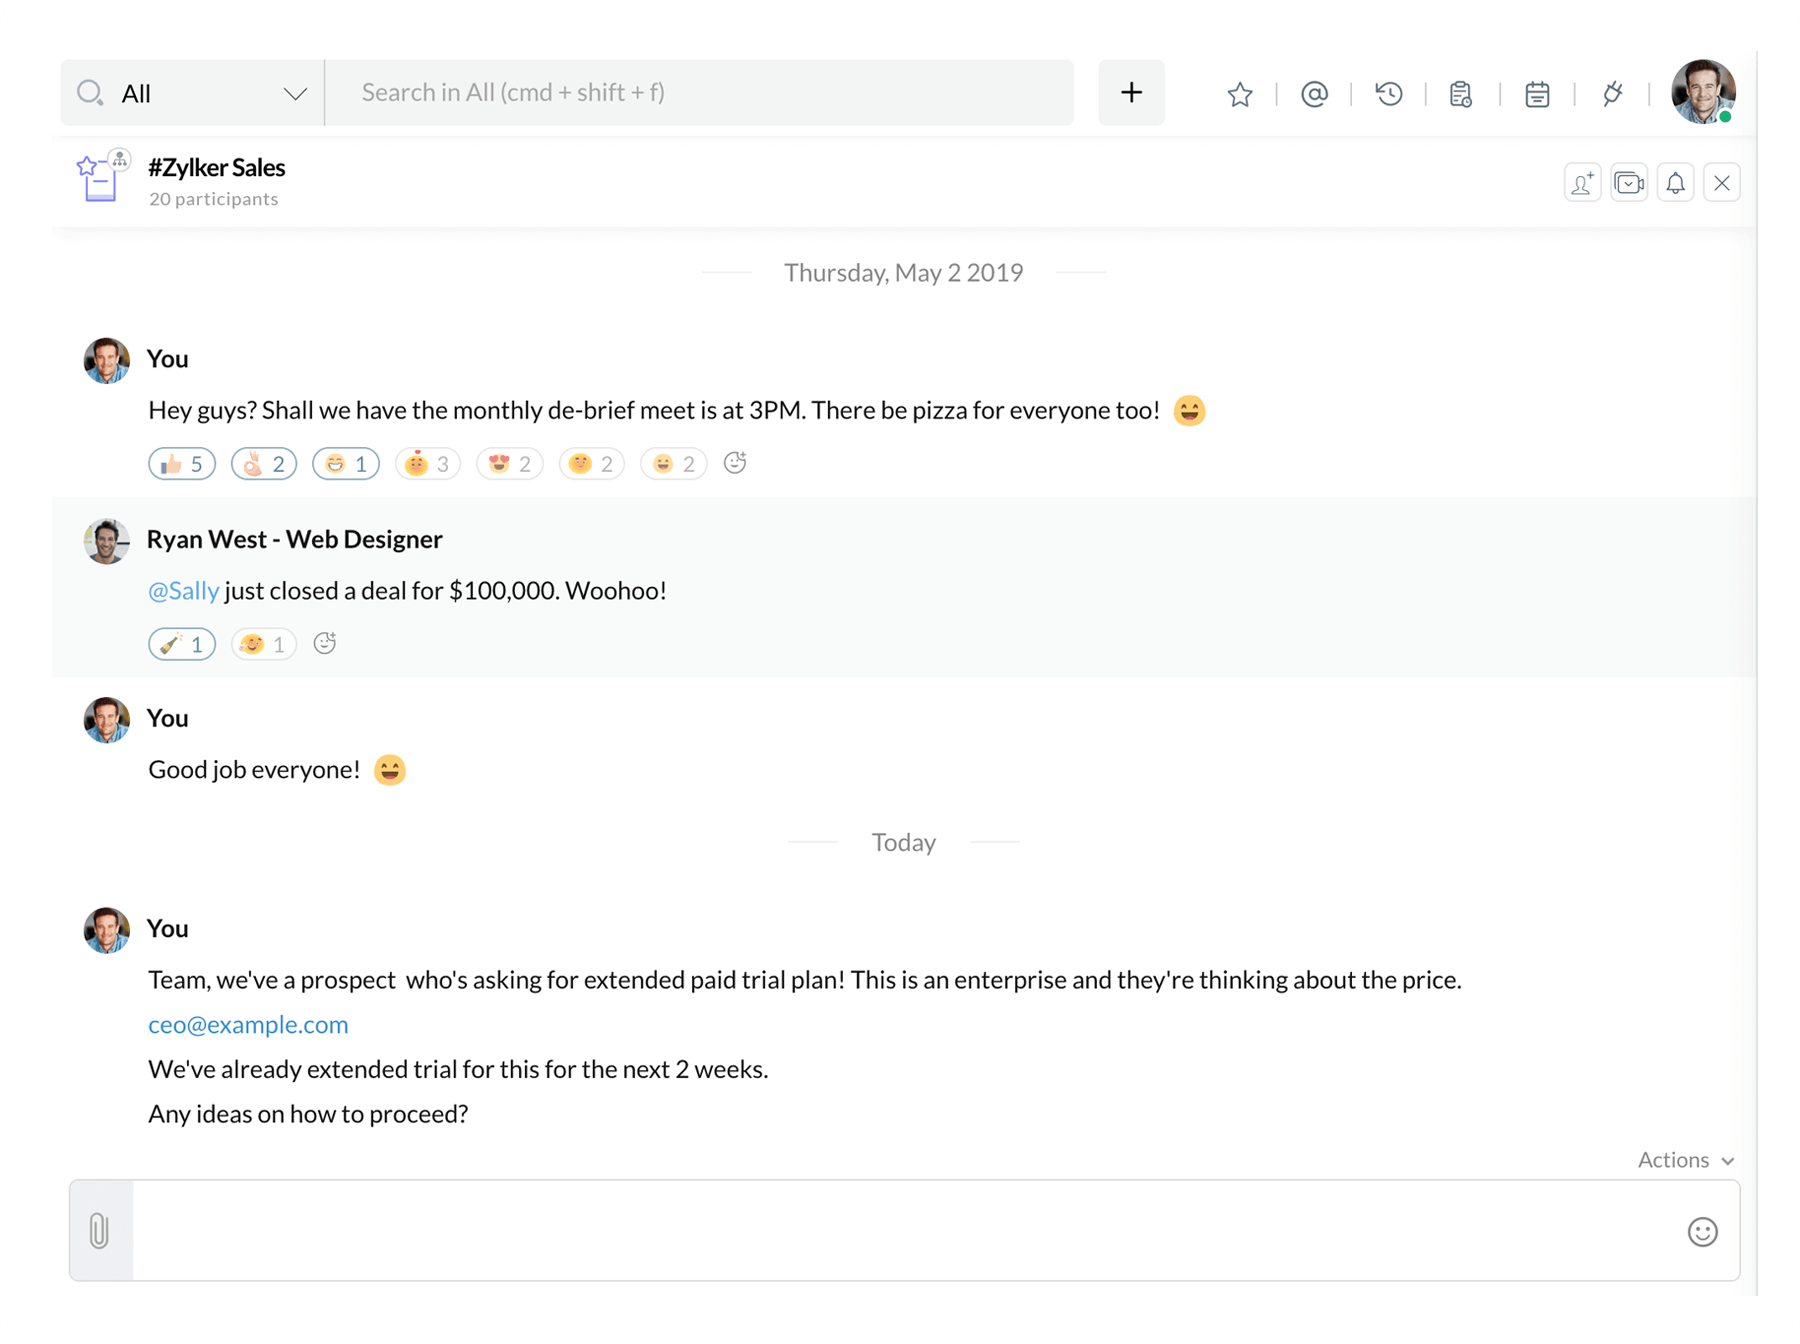Viewport: 1800px width, 1344px height.
Task: Toggle the champagne bottle reaction
Action: coord(182,644)
